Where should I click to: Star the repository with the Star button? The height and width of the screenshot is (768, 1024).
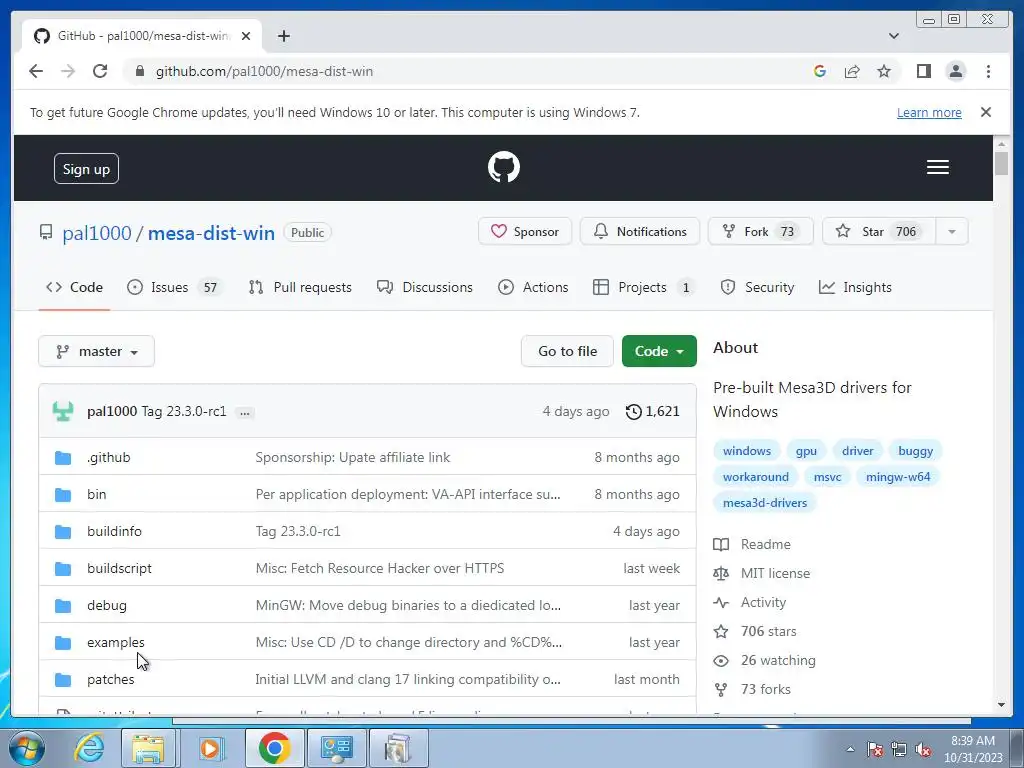[879, 232]
